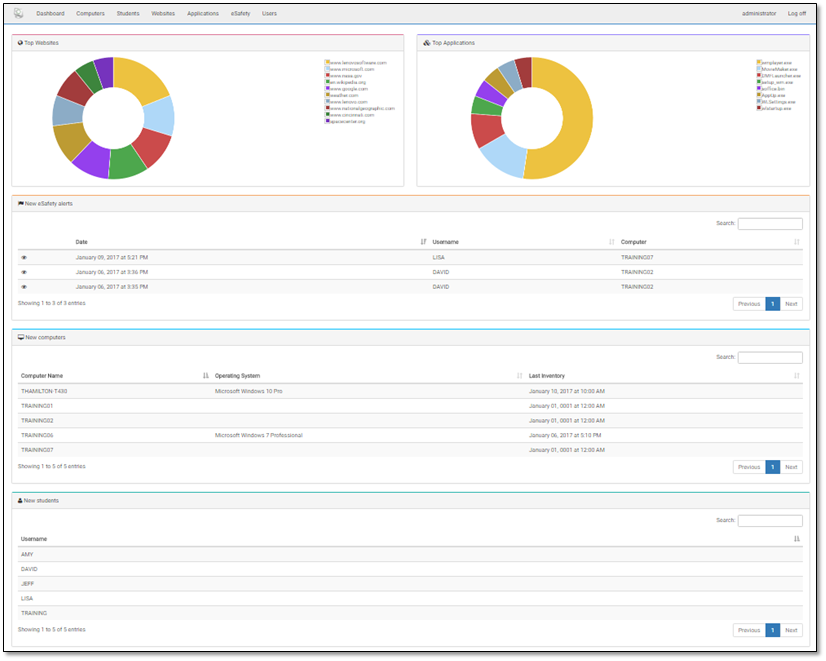Sort eSafety alerts by Date column icon
This screenshot has height=661, width=826.
pos(424,242)
